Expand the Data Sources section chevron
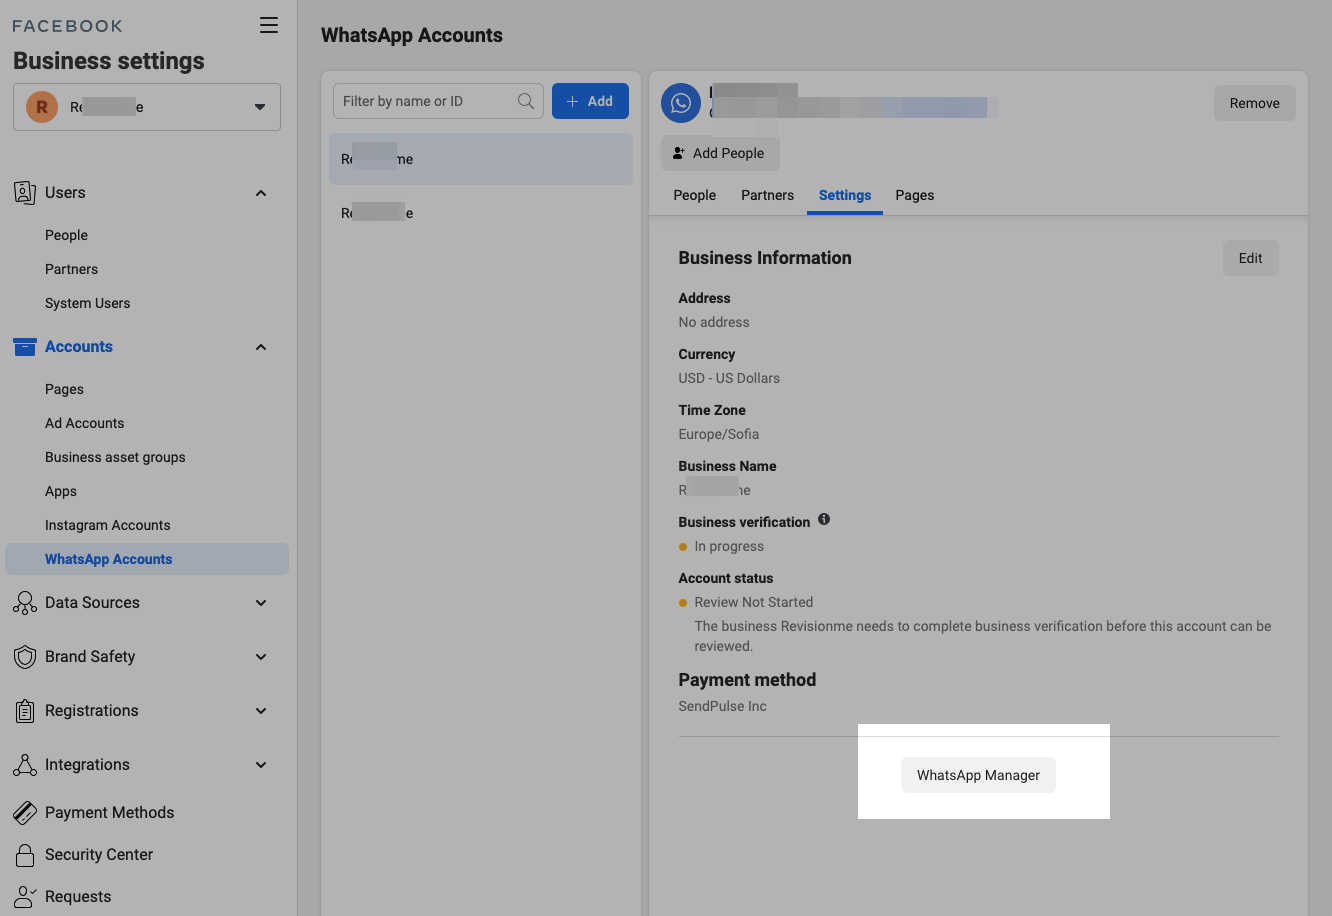Screen dimensions: 1332x916 [261, 603]
